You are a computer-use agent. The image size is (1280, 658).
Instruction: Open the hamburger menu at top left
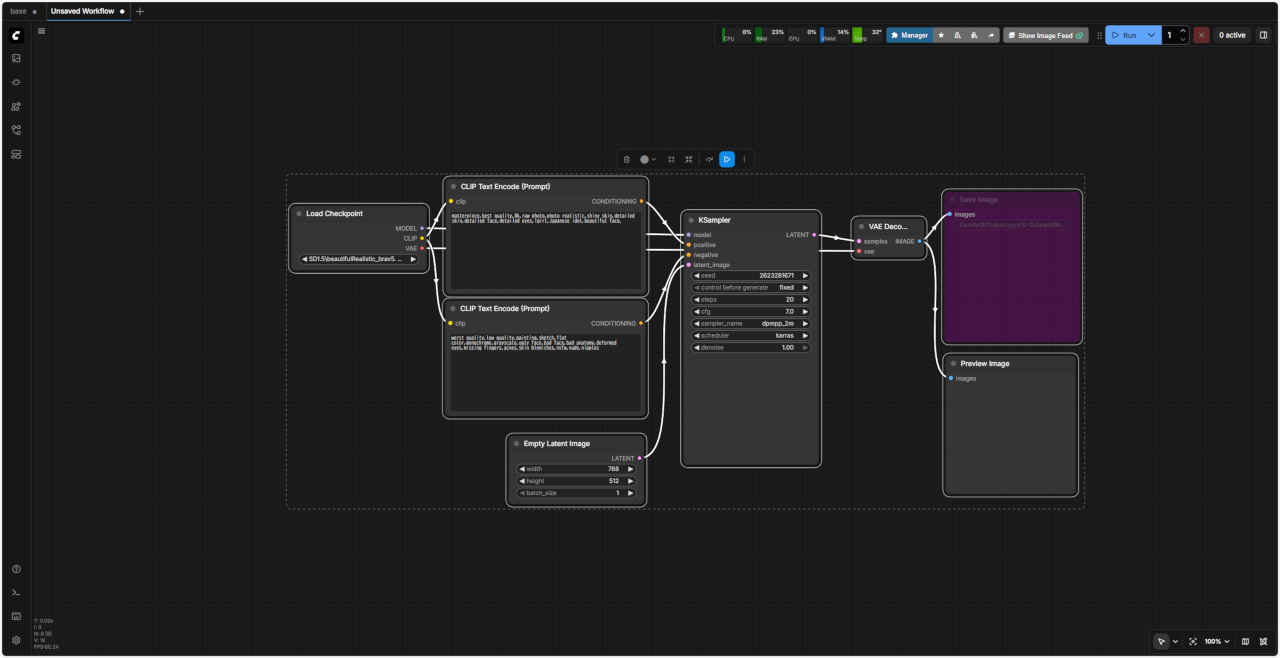[41, 31]
